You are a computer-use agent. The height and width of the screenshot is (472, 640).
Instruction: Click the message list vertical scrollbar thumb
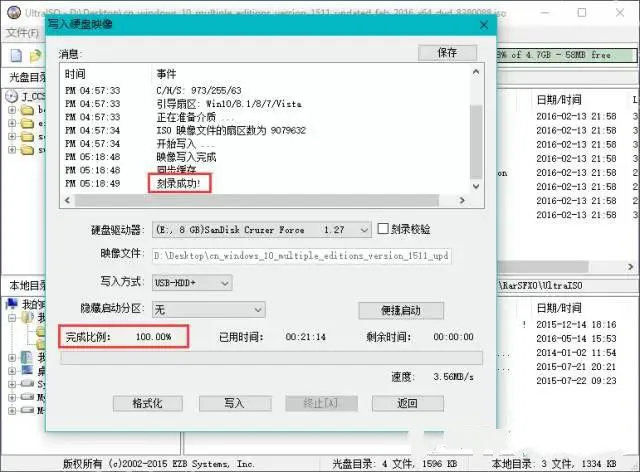pos(476,141)
